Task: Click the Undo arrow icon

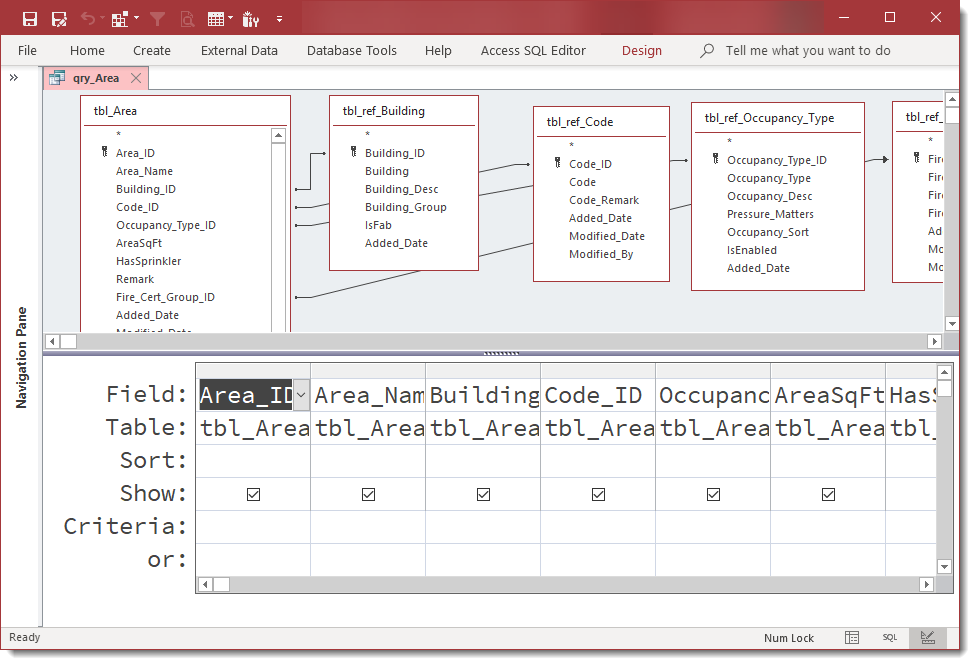Action: (88, 19)
